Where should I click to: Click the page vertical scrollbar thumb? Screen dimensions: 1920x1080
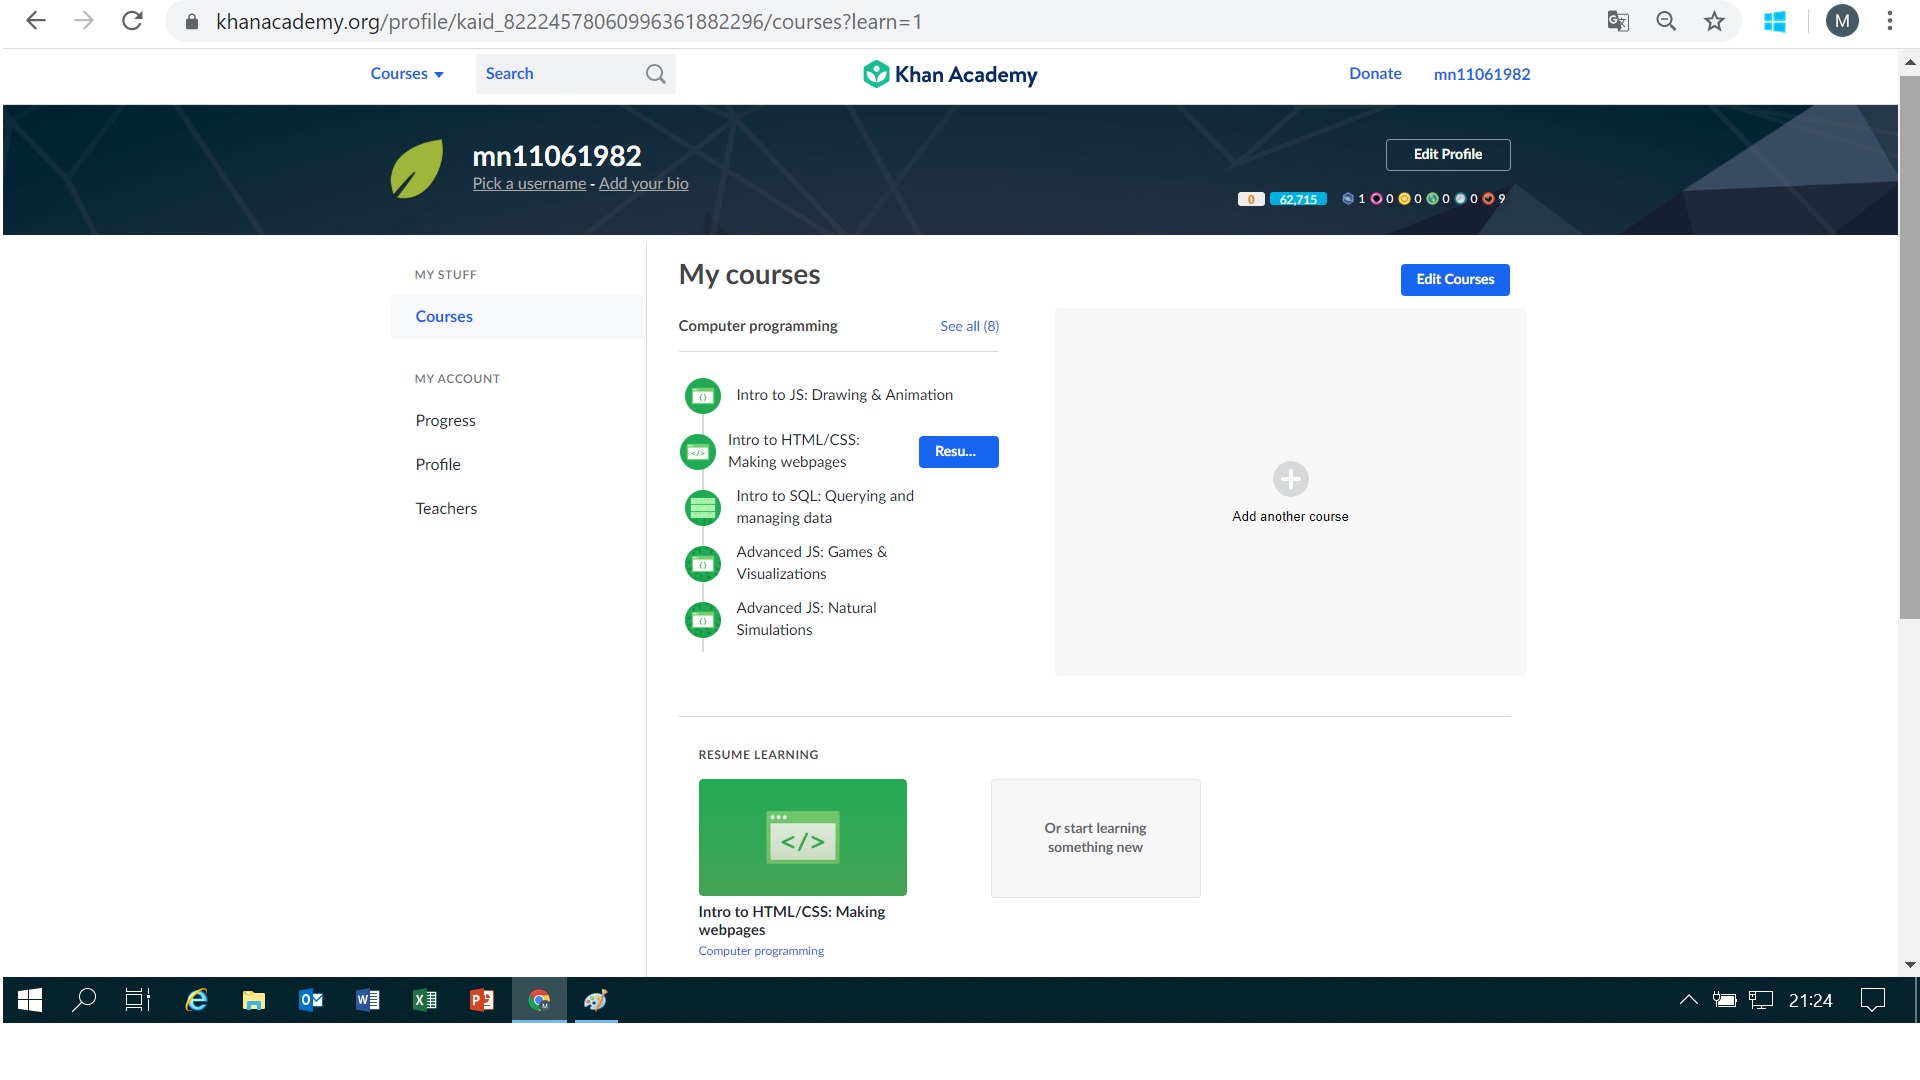pos(1909,347)
